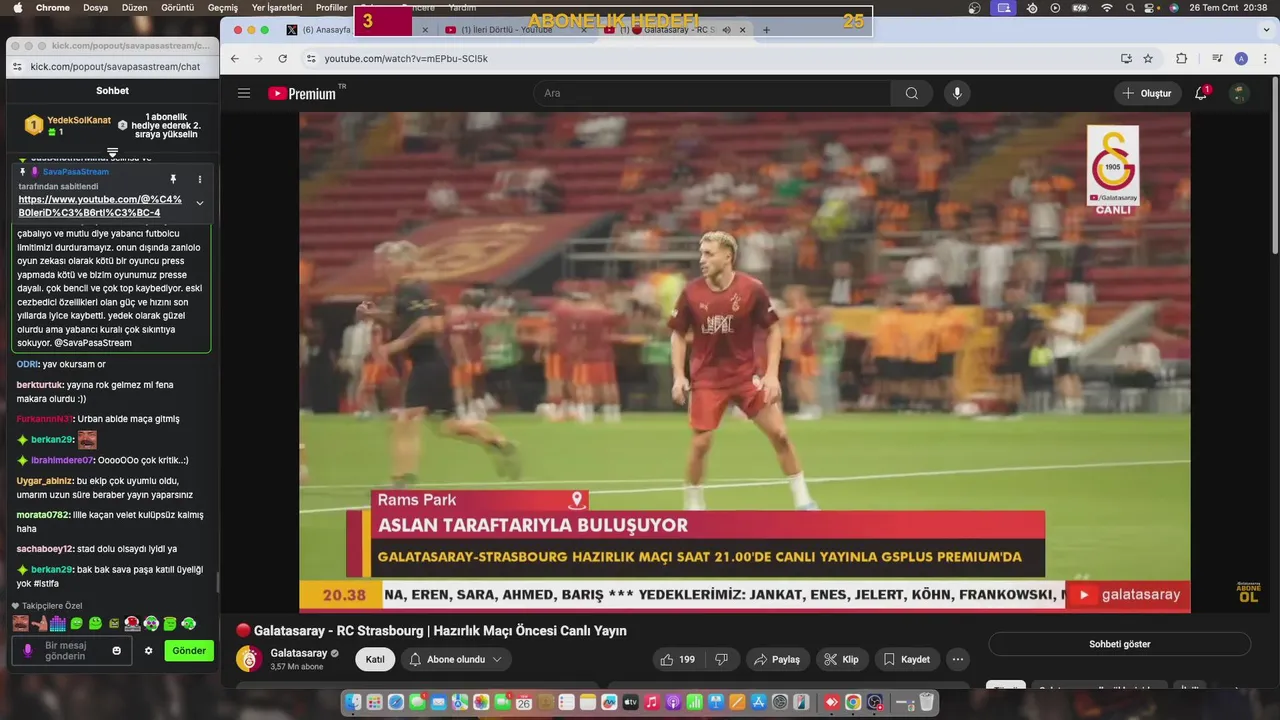1280x720 pixels.
Task: Click the purple microphone in chat input
Action: coord(28,650)
